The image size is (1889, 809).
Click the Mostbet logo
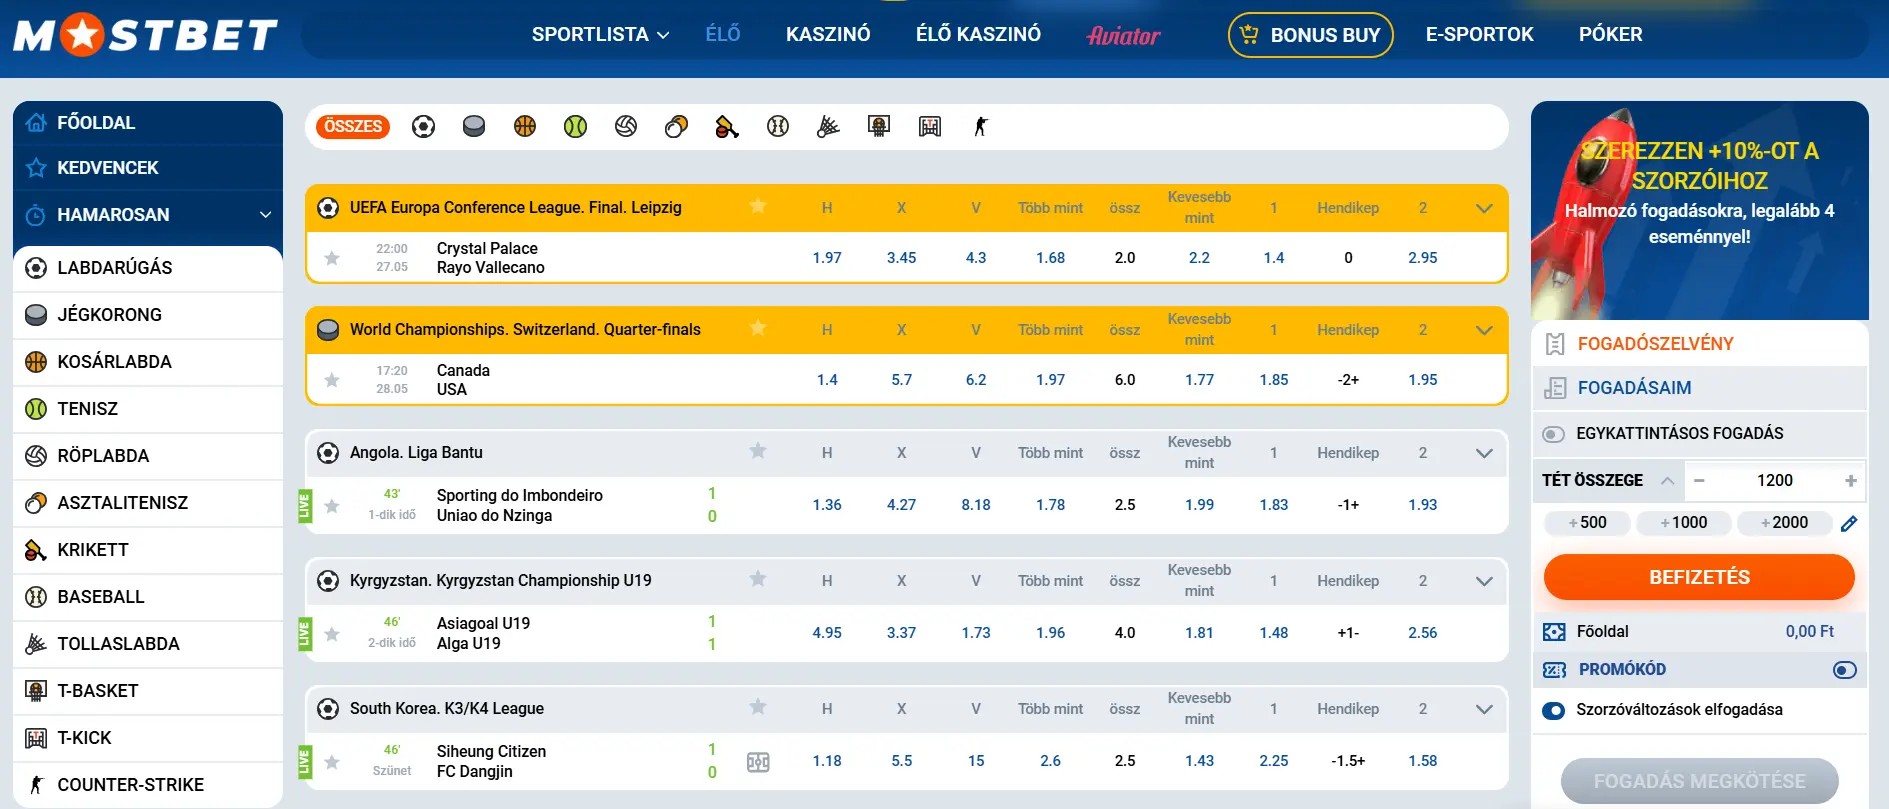146,35
